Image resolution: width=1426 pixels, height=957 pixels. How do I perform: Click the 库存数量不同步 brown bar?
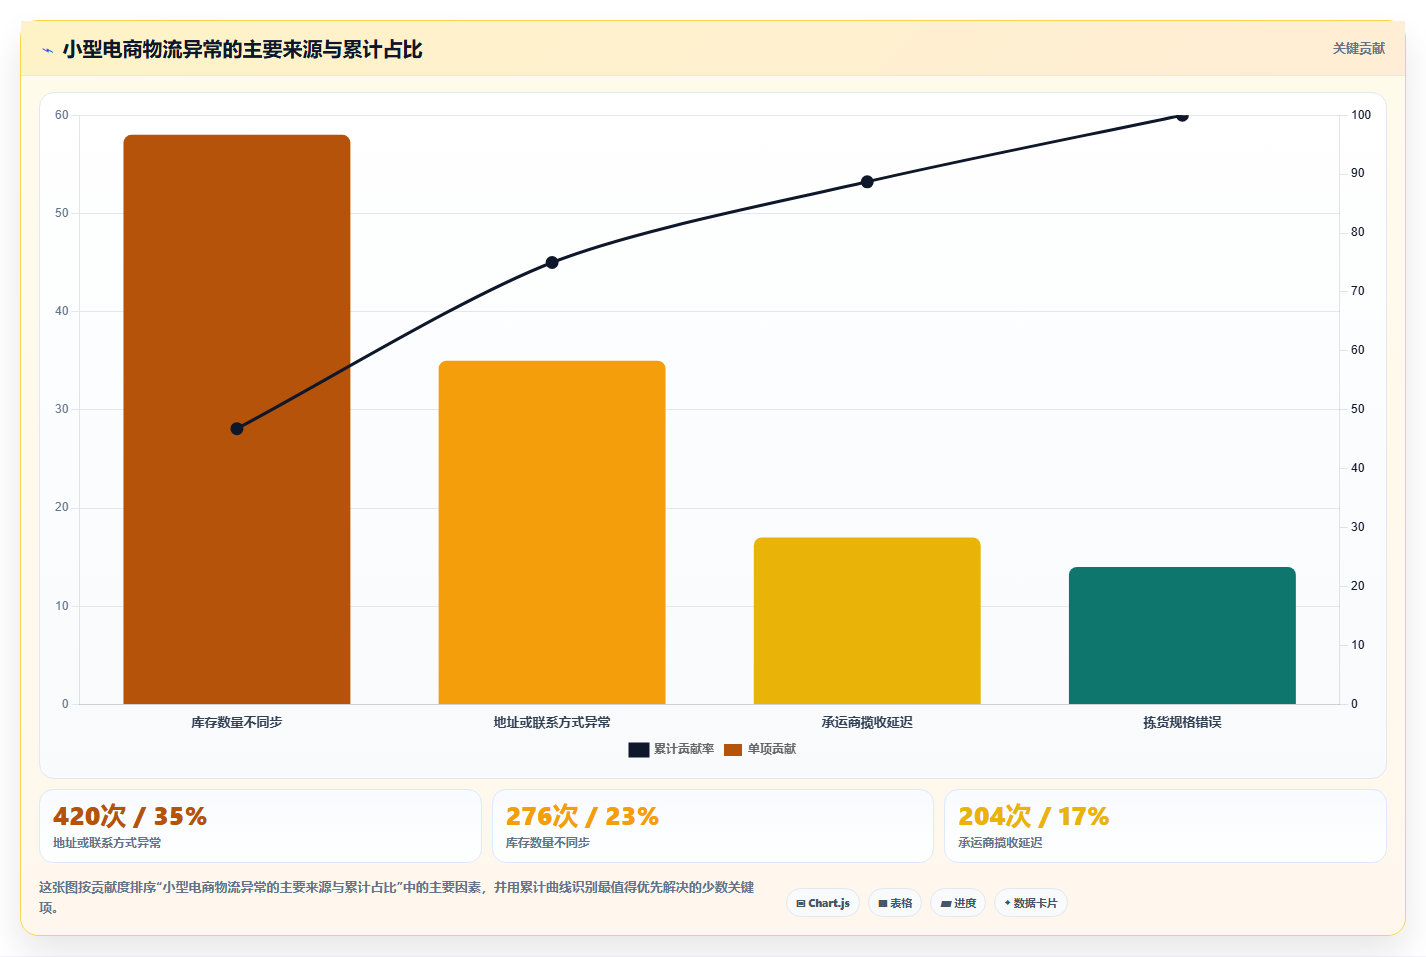tap(237, 419)
